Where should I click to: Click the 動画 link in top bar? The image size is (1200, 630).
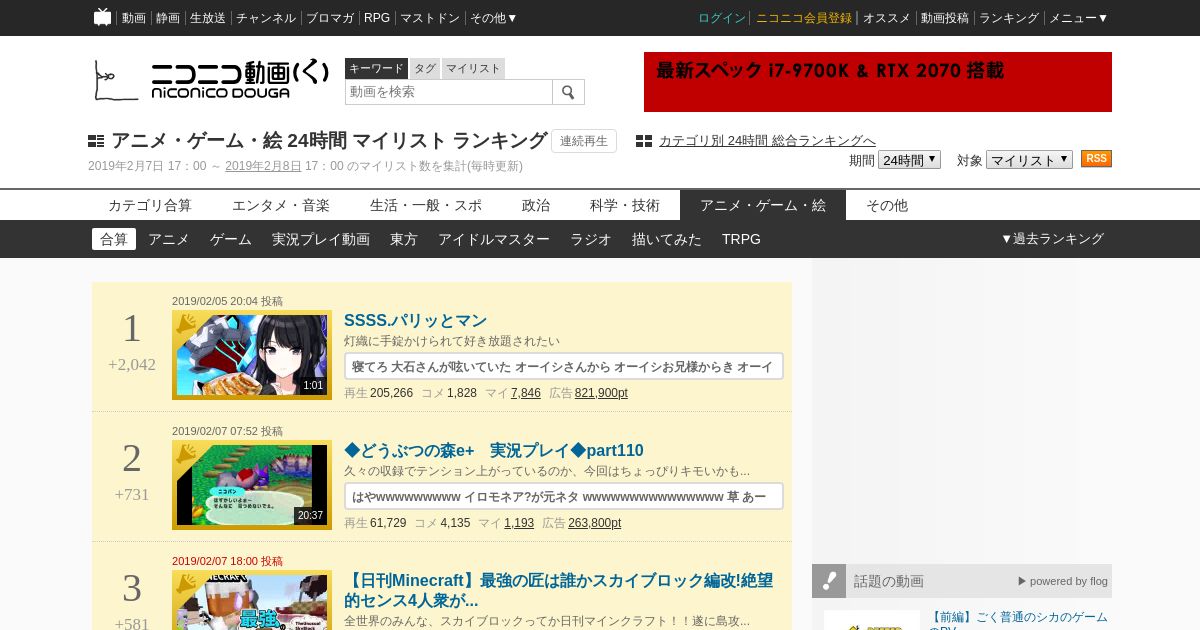click(x=134, y=18)
